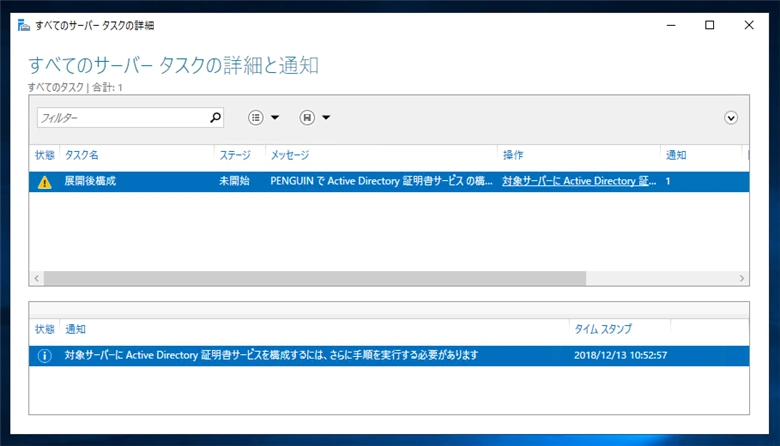Click the Server Manager window title icon
Image resolution: width=780 pixels, height=446 pixels.
point(23,25)
